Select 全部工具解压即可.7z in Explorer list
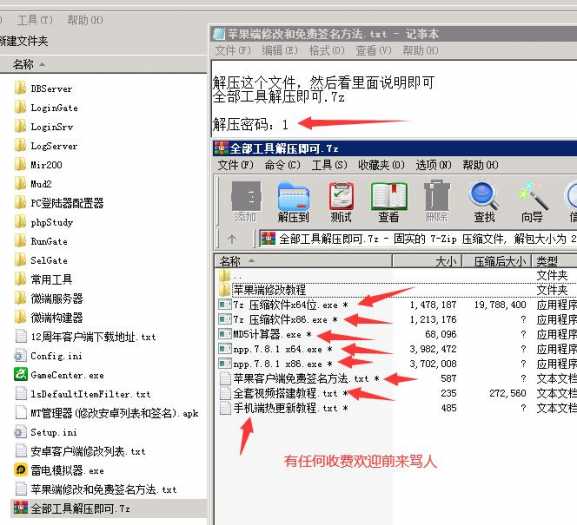Screen dimensions: 577x525 (x=72, y=509)
